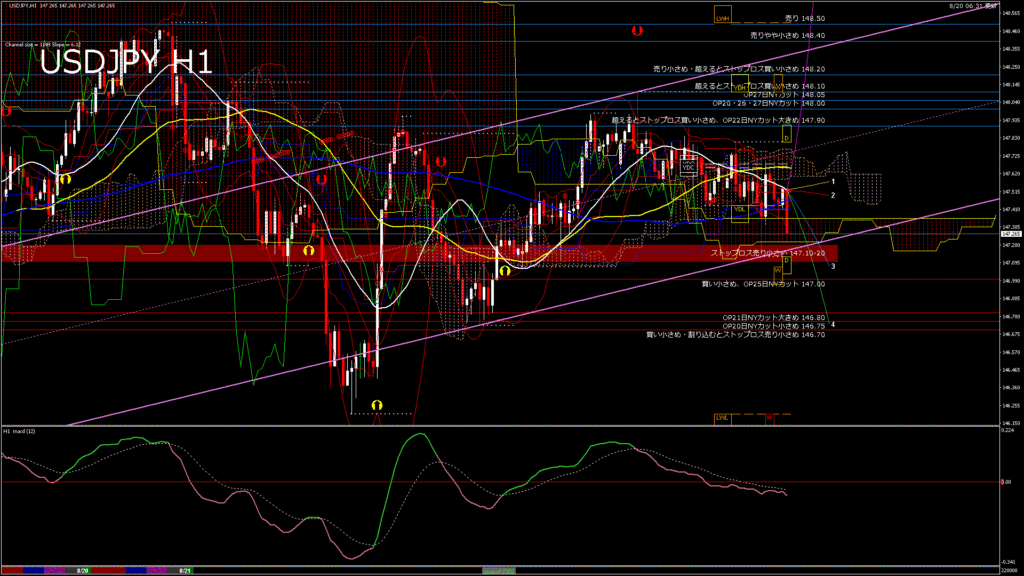Click the D marker below the 147.90 line
Screen dimensions: 1024x576
pos(787,135)
